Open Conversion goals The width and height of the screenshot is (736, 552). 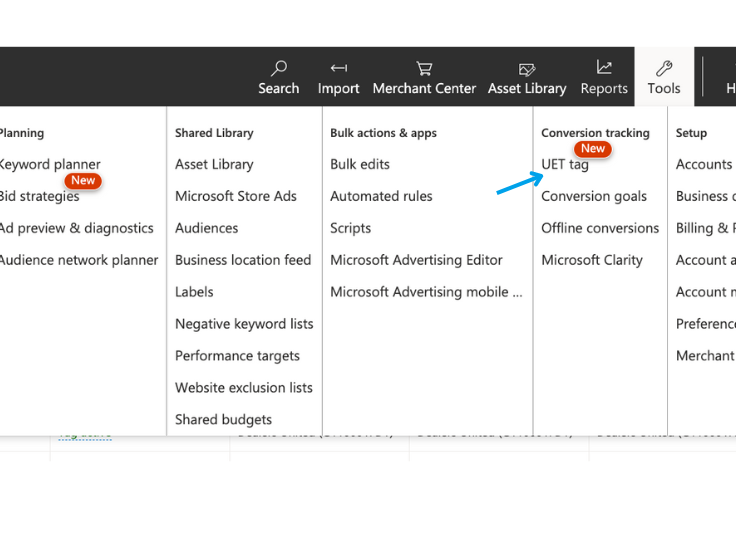pos(594,196)
